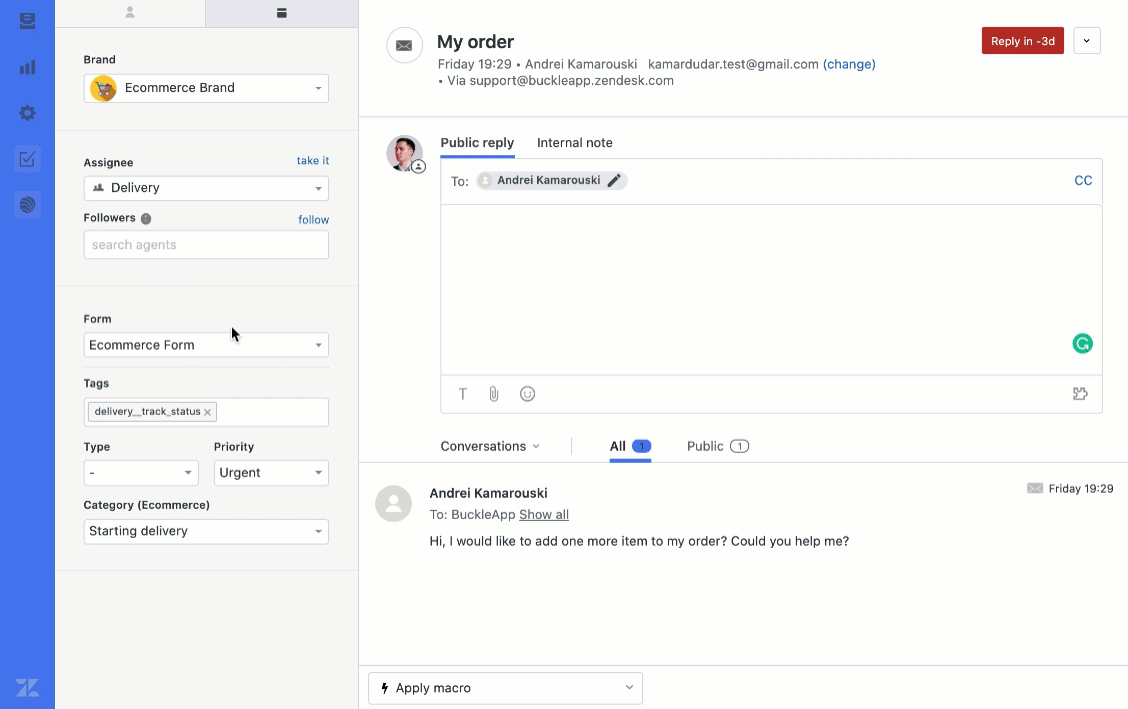Open the Brand dropdown showing Ecommerce Brand
1128x709 pixels.
[205, 88]
